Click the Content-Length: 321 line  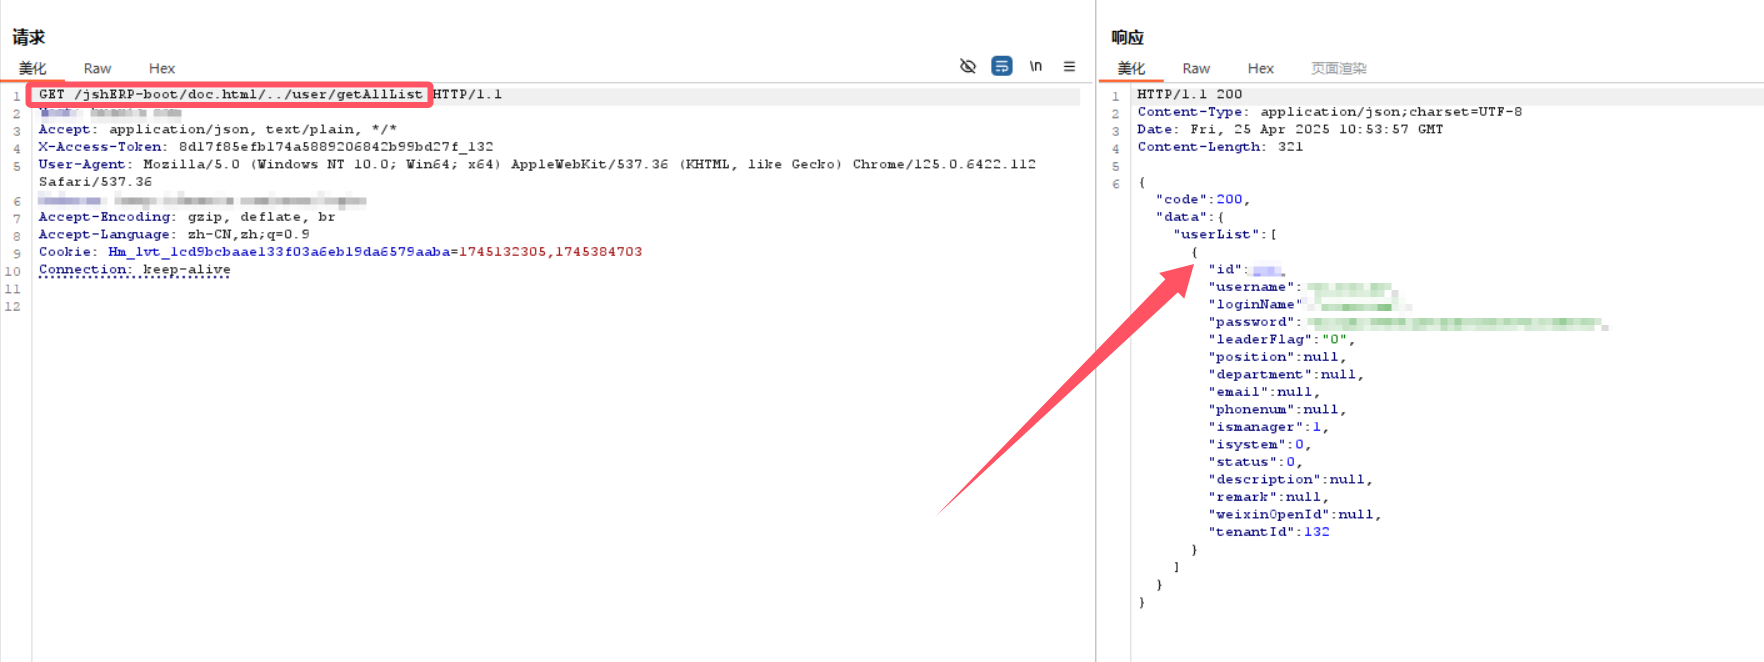(x=1220, y=147)
